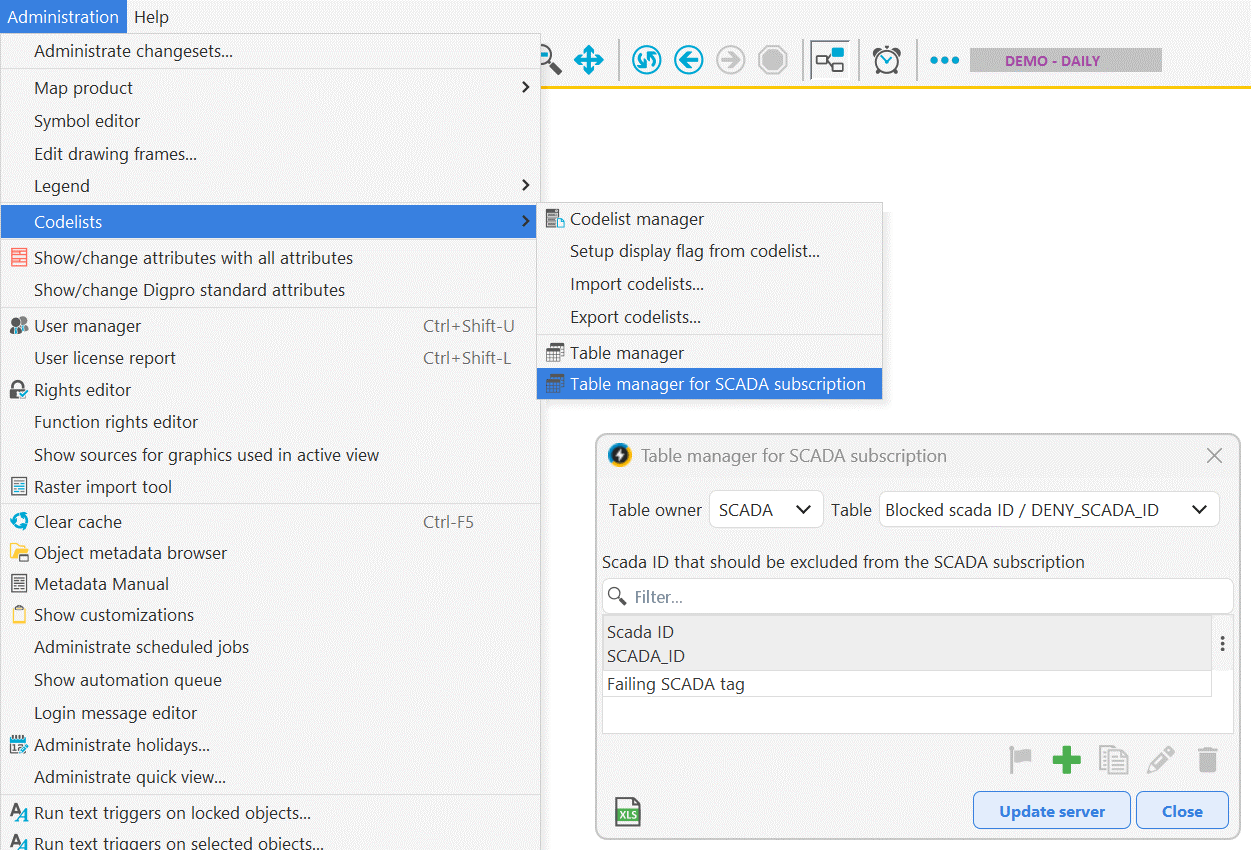Click the refresh view toolbar icon
1251x850 pixels.
pyautogui.click(x=646, y=61)
